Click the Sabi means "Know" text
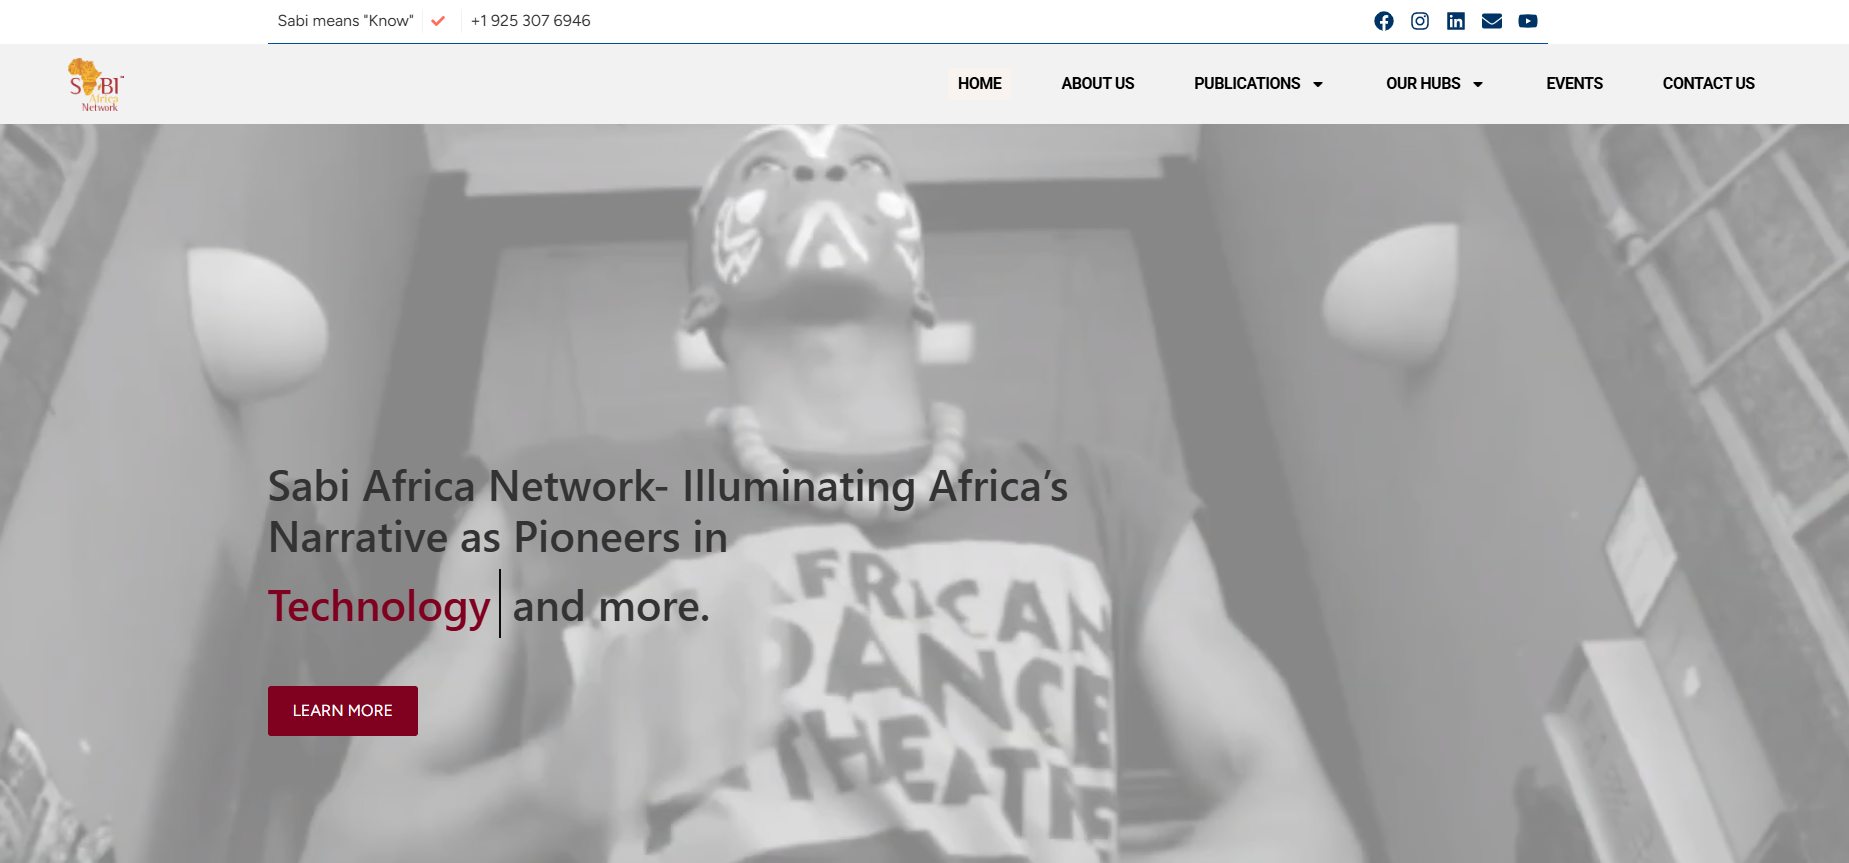 pos(345,21)
